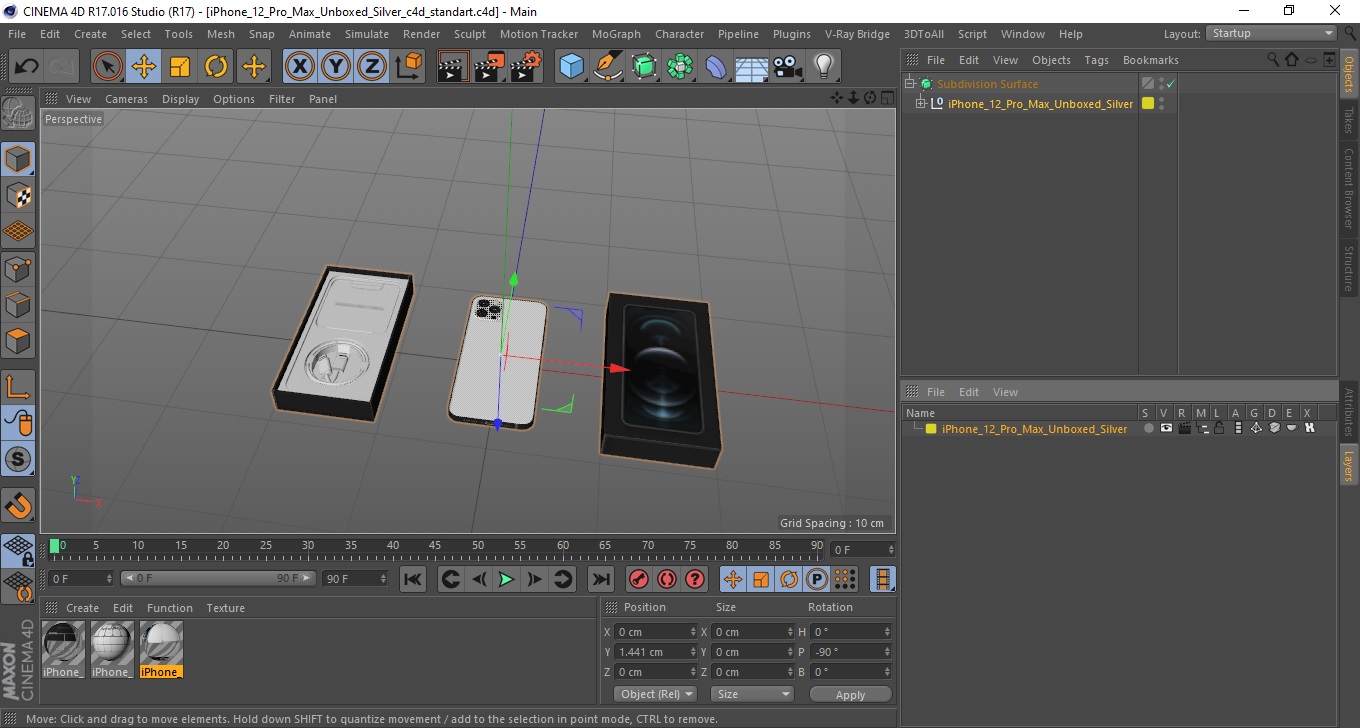Toggle Subdivision Surface enable checkmark

point(1170,84)
